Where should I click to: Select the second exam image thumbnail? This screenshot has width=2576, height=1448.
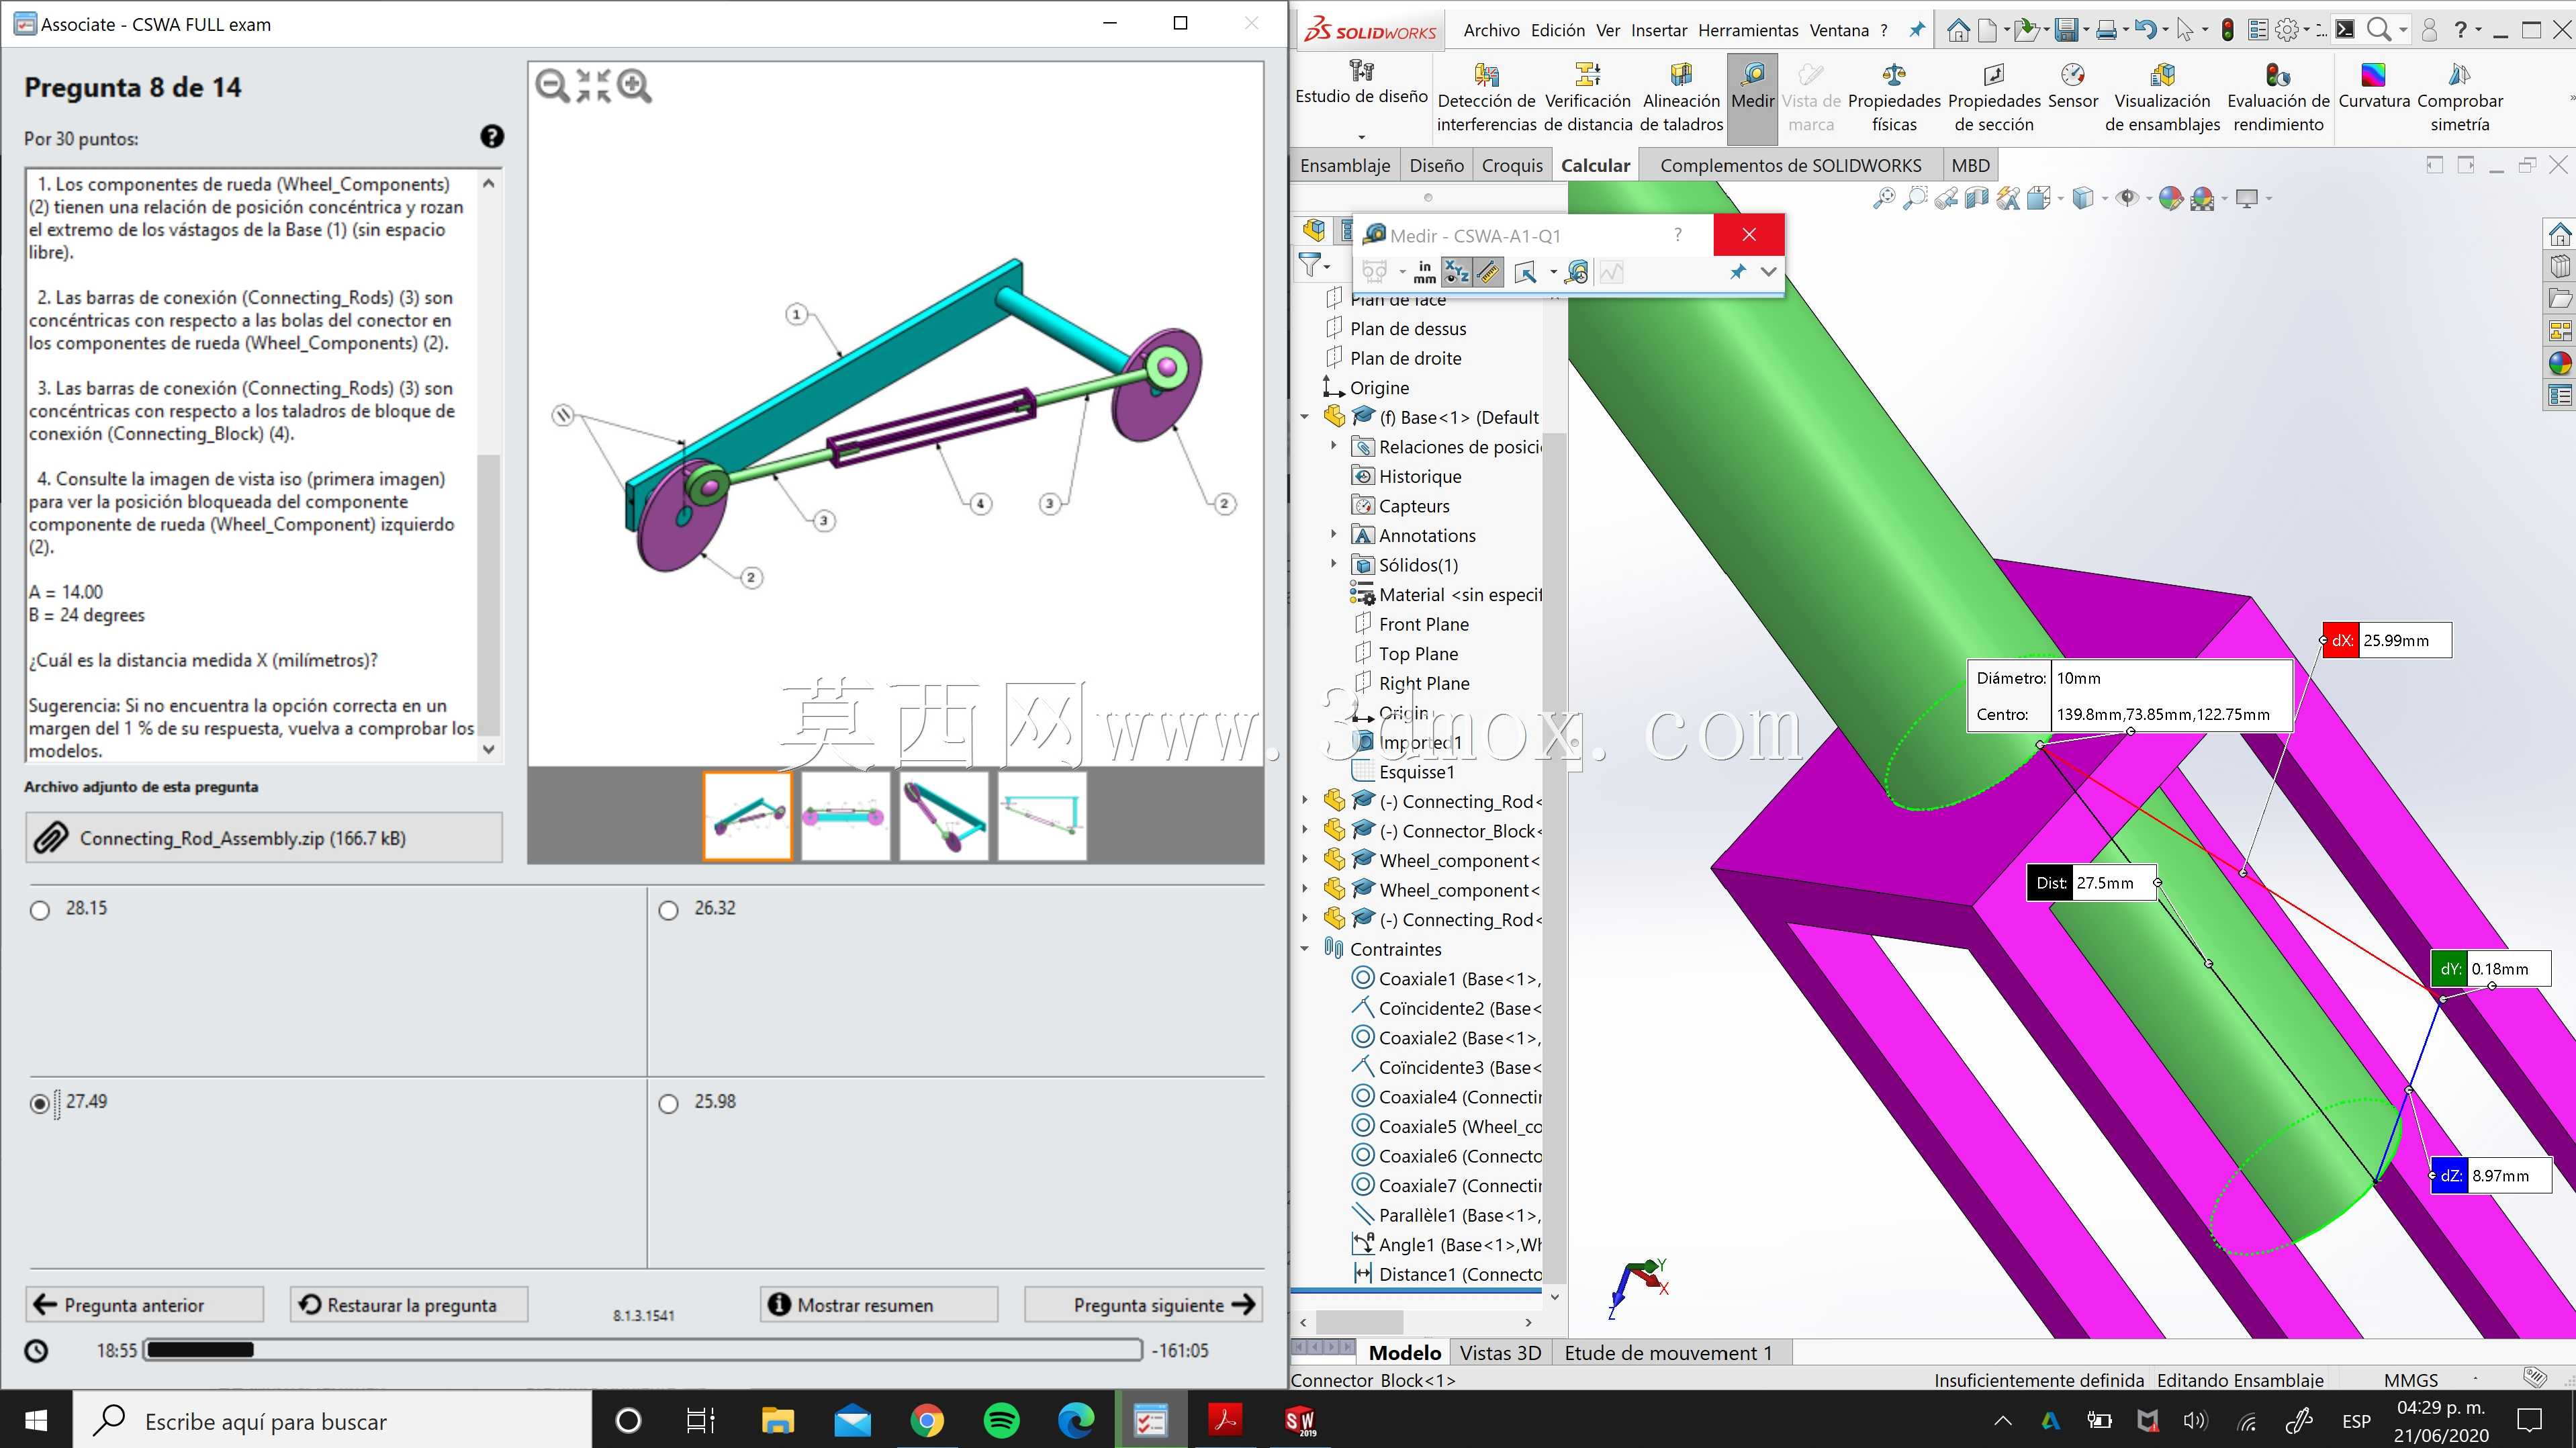(x=845, y=815)
